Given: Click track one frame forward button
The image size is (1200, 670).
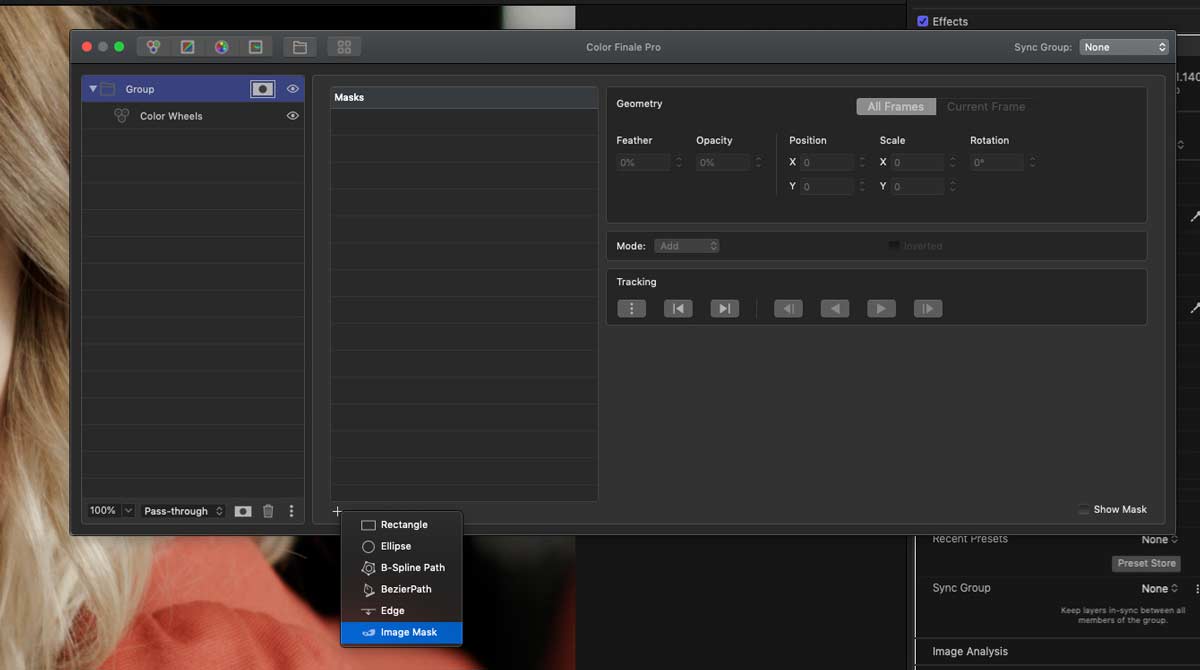Looking at the screenshot, I should 928,308.
